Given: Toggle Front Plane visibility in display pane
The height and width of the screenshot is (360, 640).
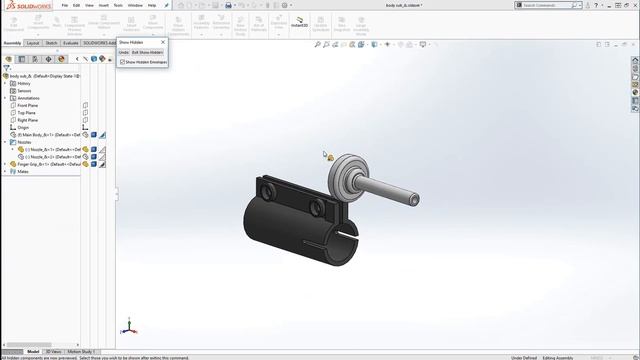Looking at the screenshot, I should point(85,105).
